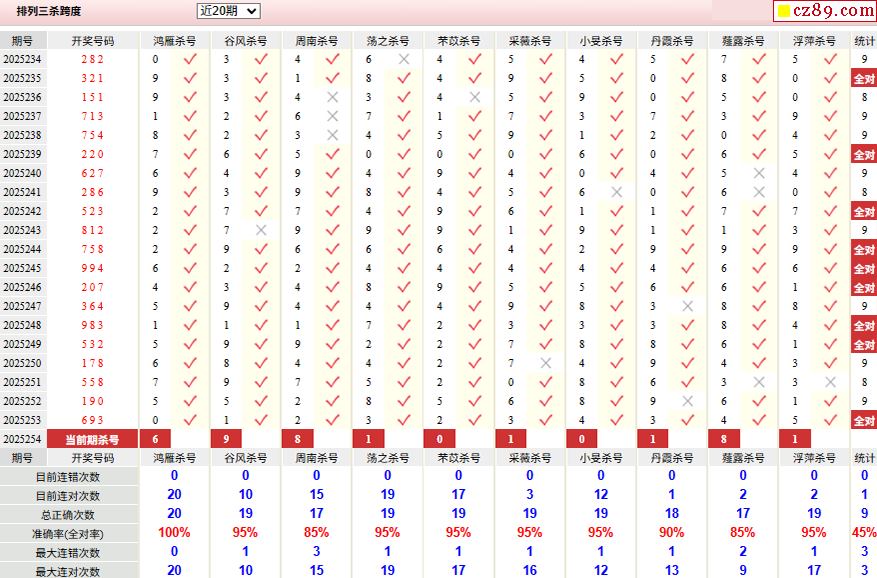The width and height of the screenshot is (877, 578).
Task: Click draw number 207
Action: (x=92, y=287)
